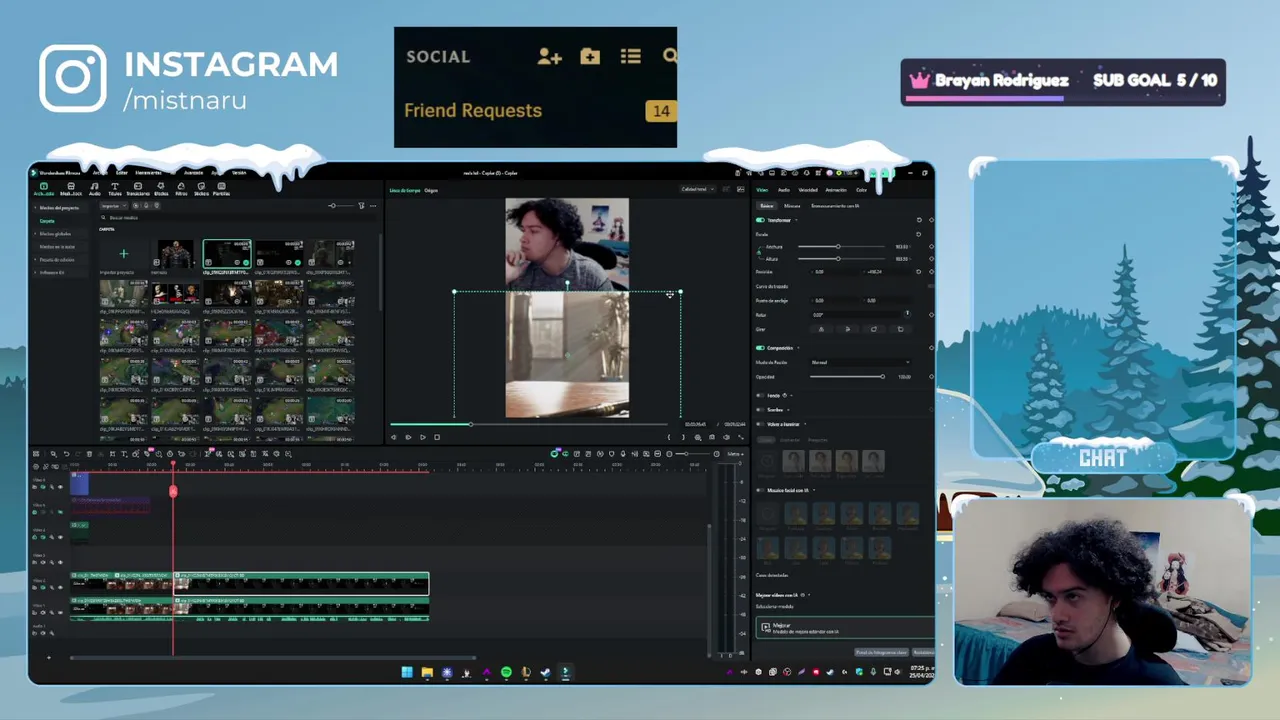Add keyframe diamond for Transformar
1280x720 pixels.
pos(932,220)
